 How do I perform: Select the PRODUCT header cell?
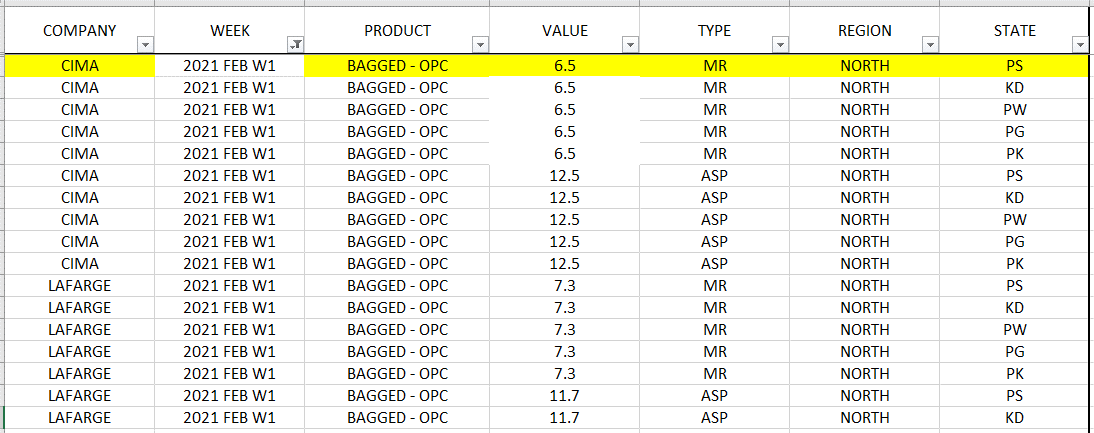point(397,31)
